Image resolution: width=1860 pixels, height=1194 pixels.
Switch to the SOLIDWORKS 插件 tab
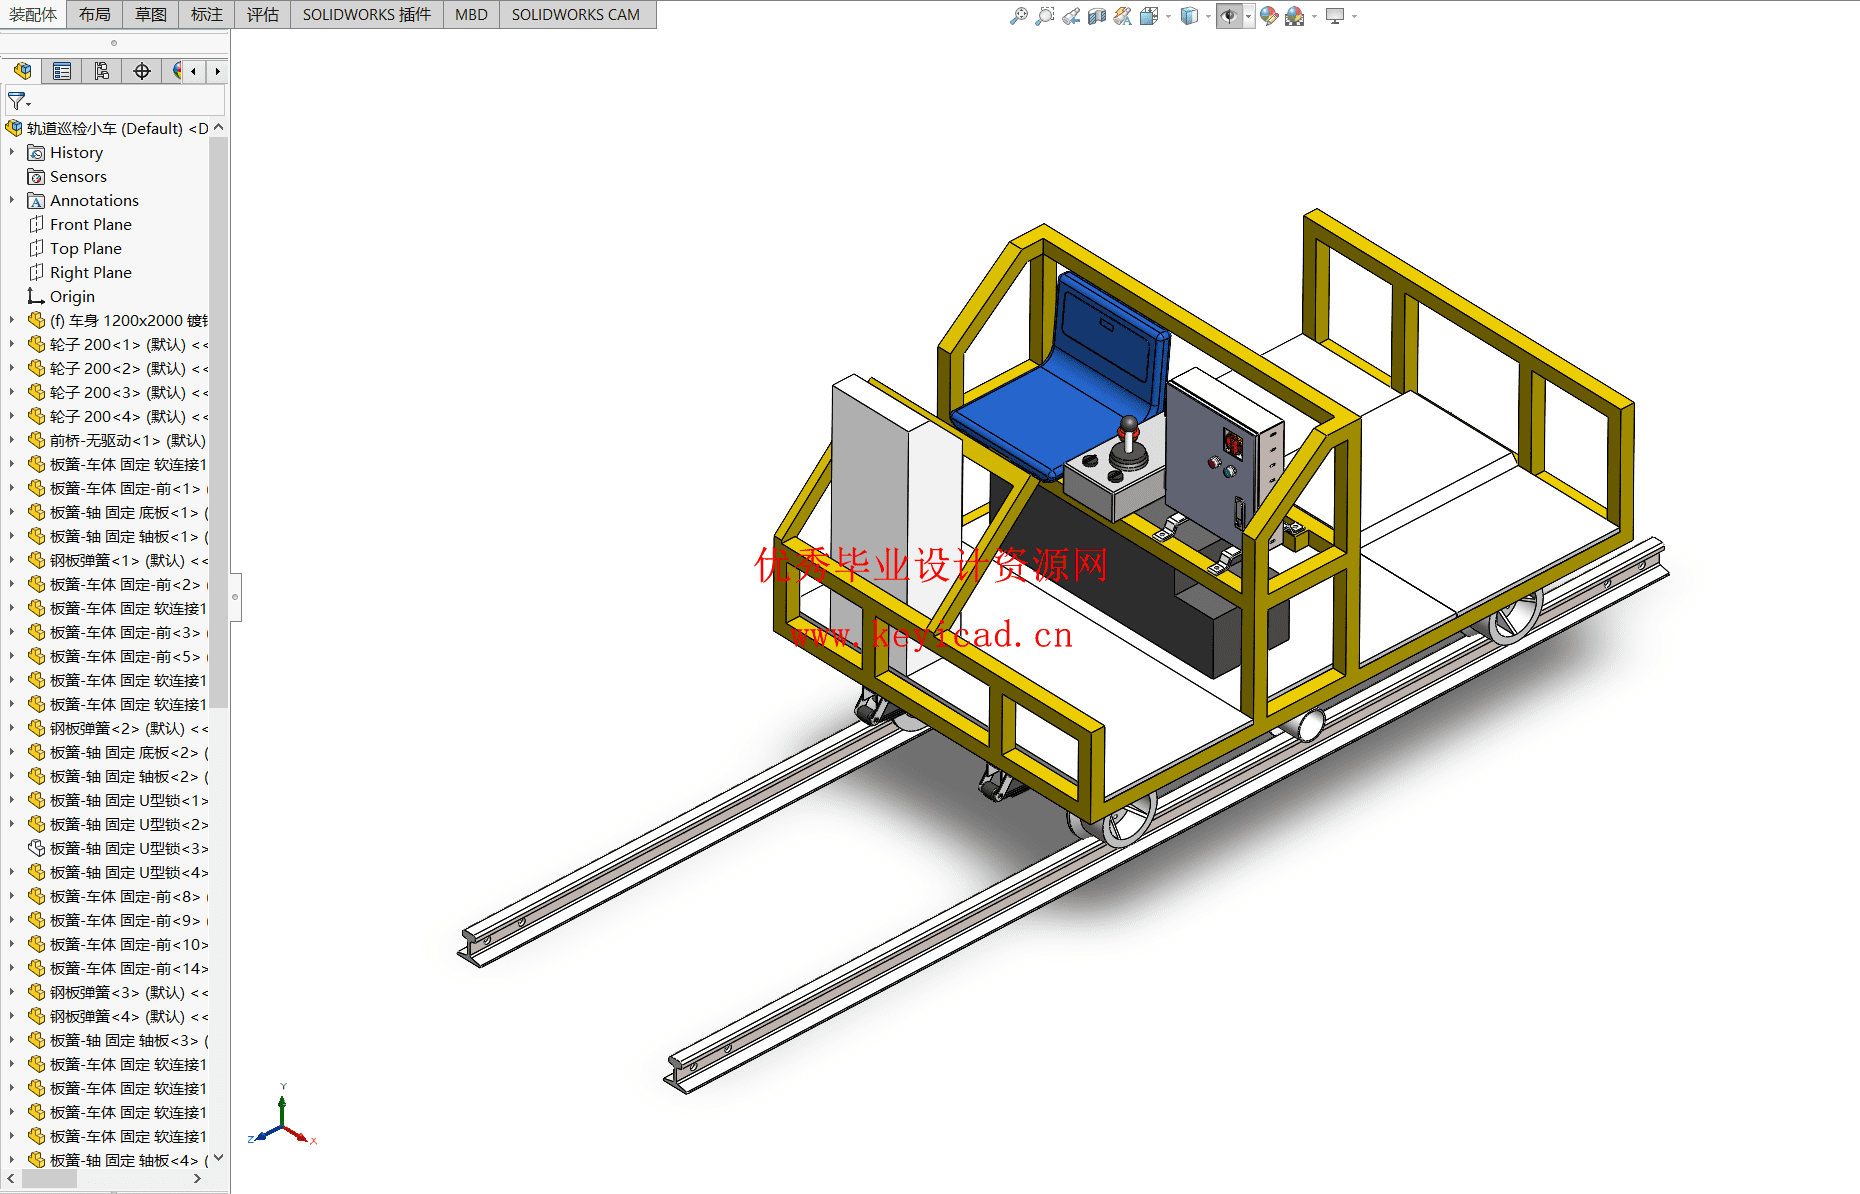click(367, 14)
